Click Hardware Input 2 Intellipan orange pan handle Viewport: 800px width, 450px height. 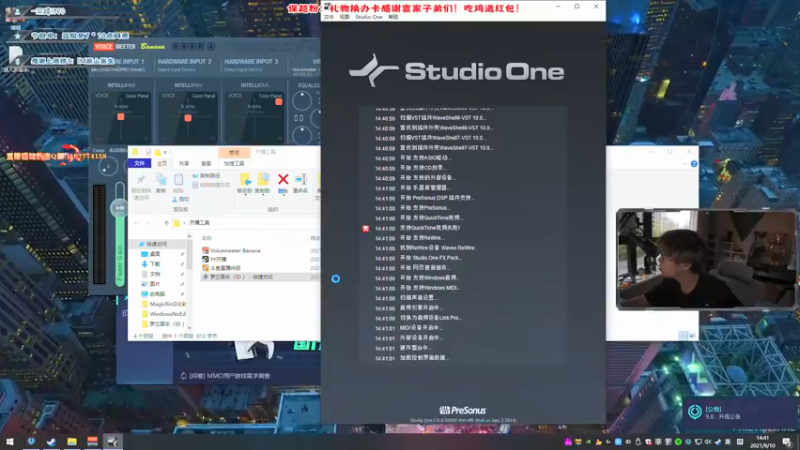click(x=188, y=118)
